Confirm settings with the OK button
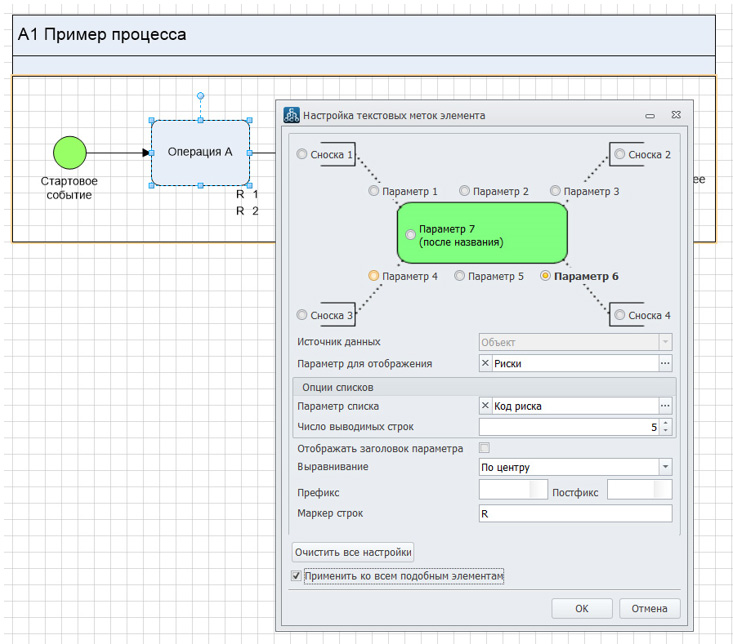 (581, 608)
